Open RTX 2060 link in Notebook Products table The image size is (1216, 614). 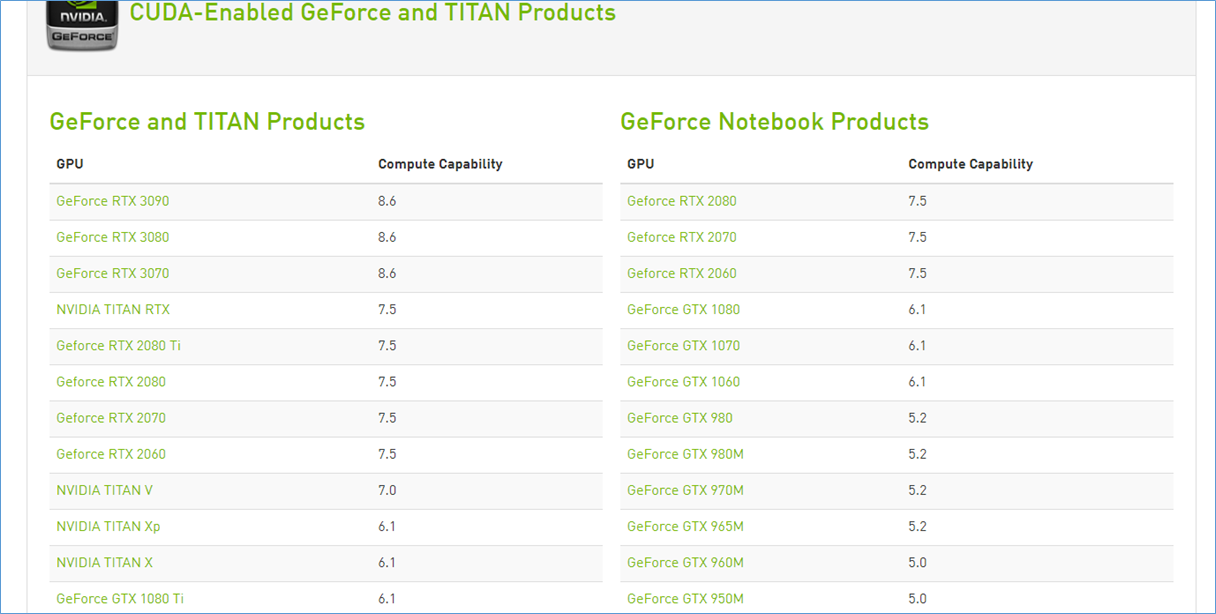pyautogui.click(x=682, y=273)
